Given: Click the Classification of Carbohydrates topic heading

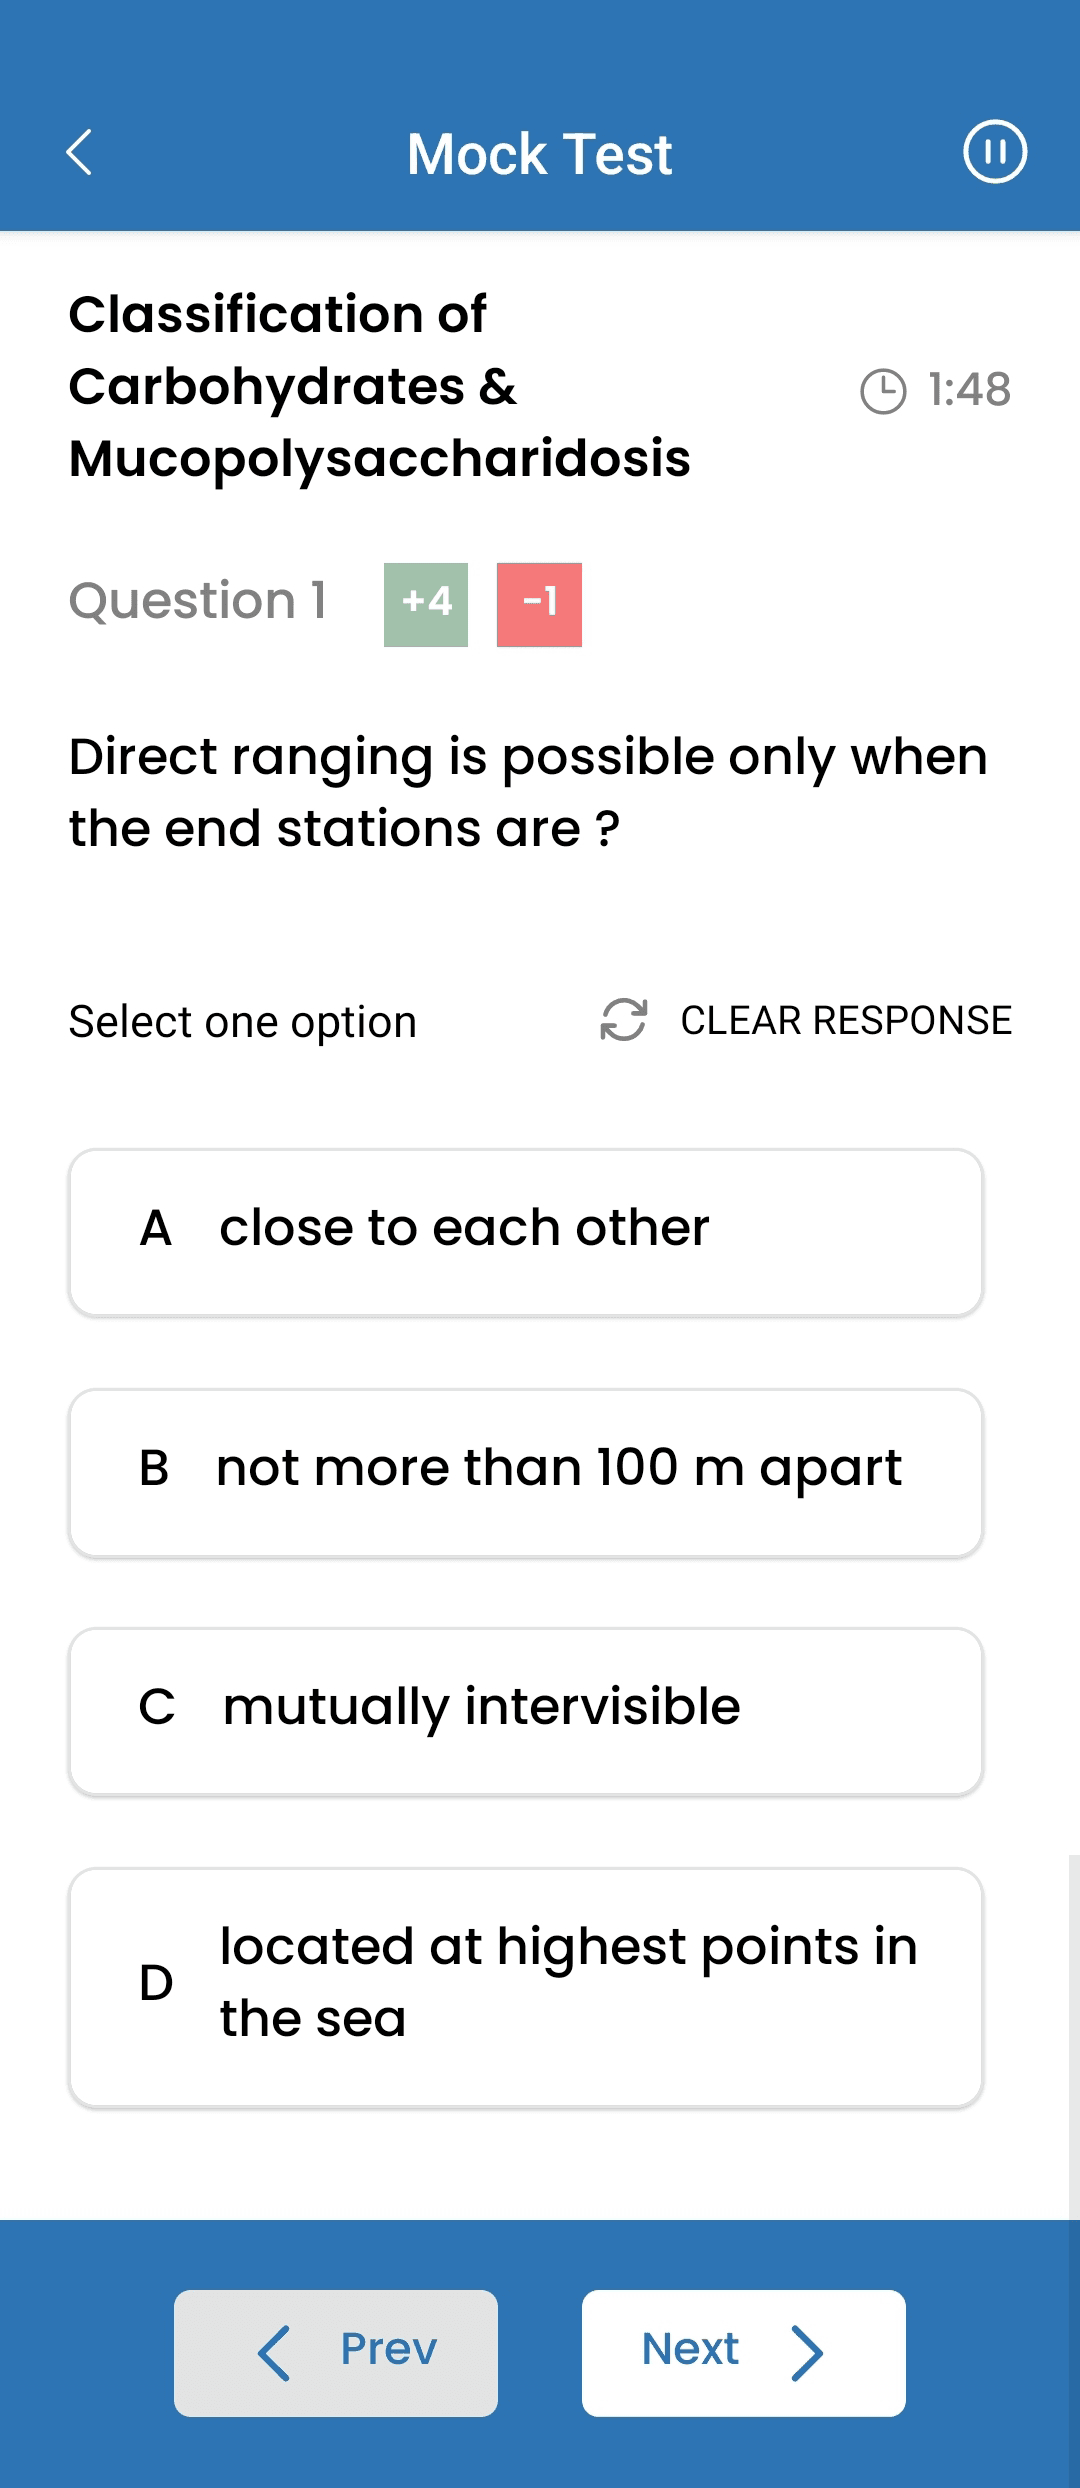Looking at the screenshot, I should coord(379,386).
